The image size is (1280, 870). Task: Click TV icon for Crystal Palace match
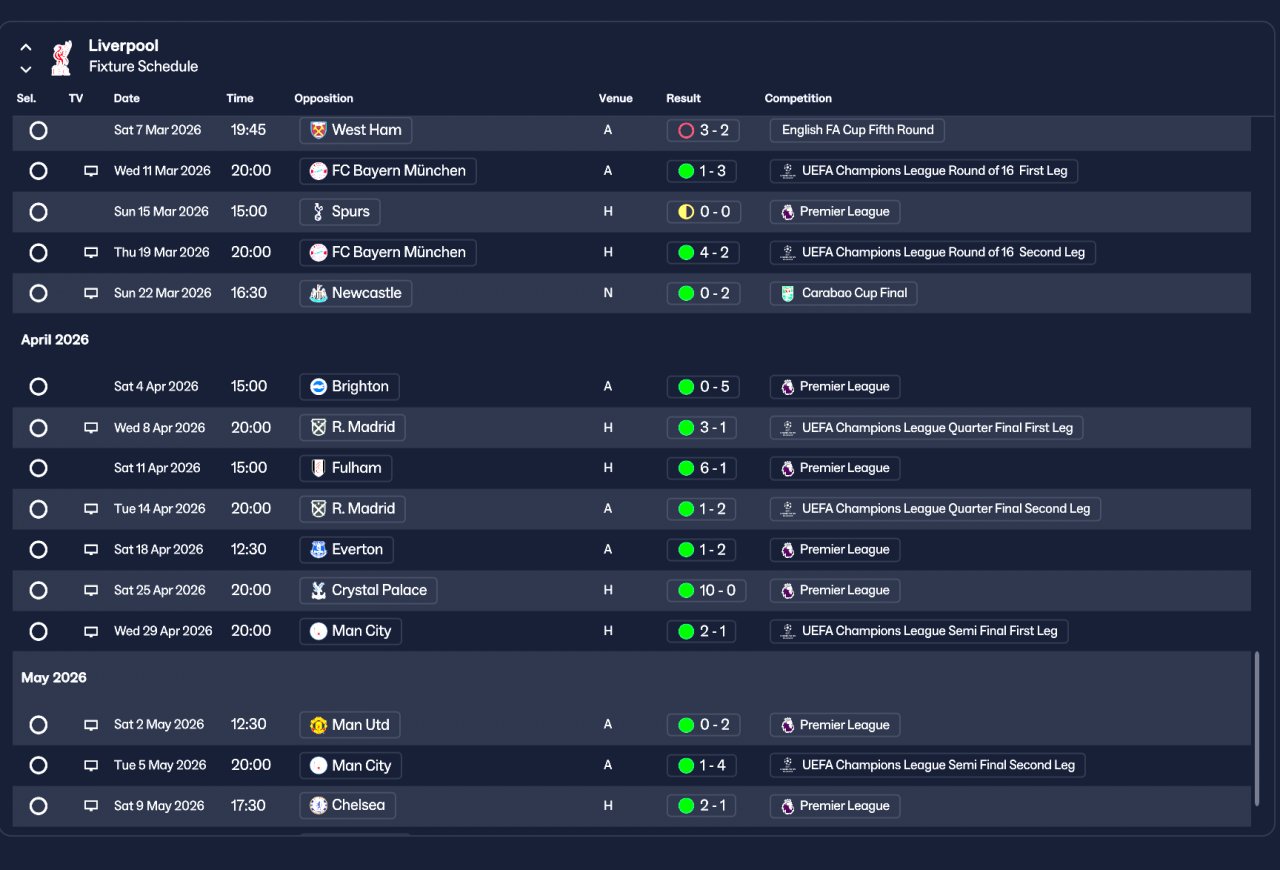pyautogui.click(x=91, y=590)
